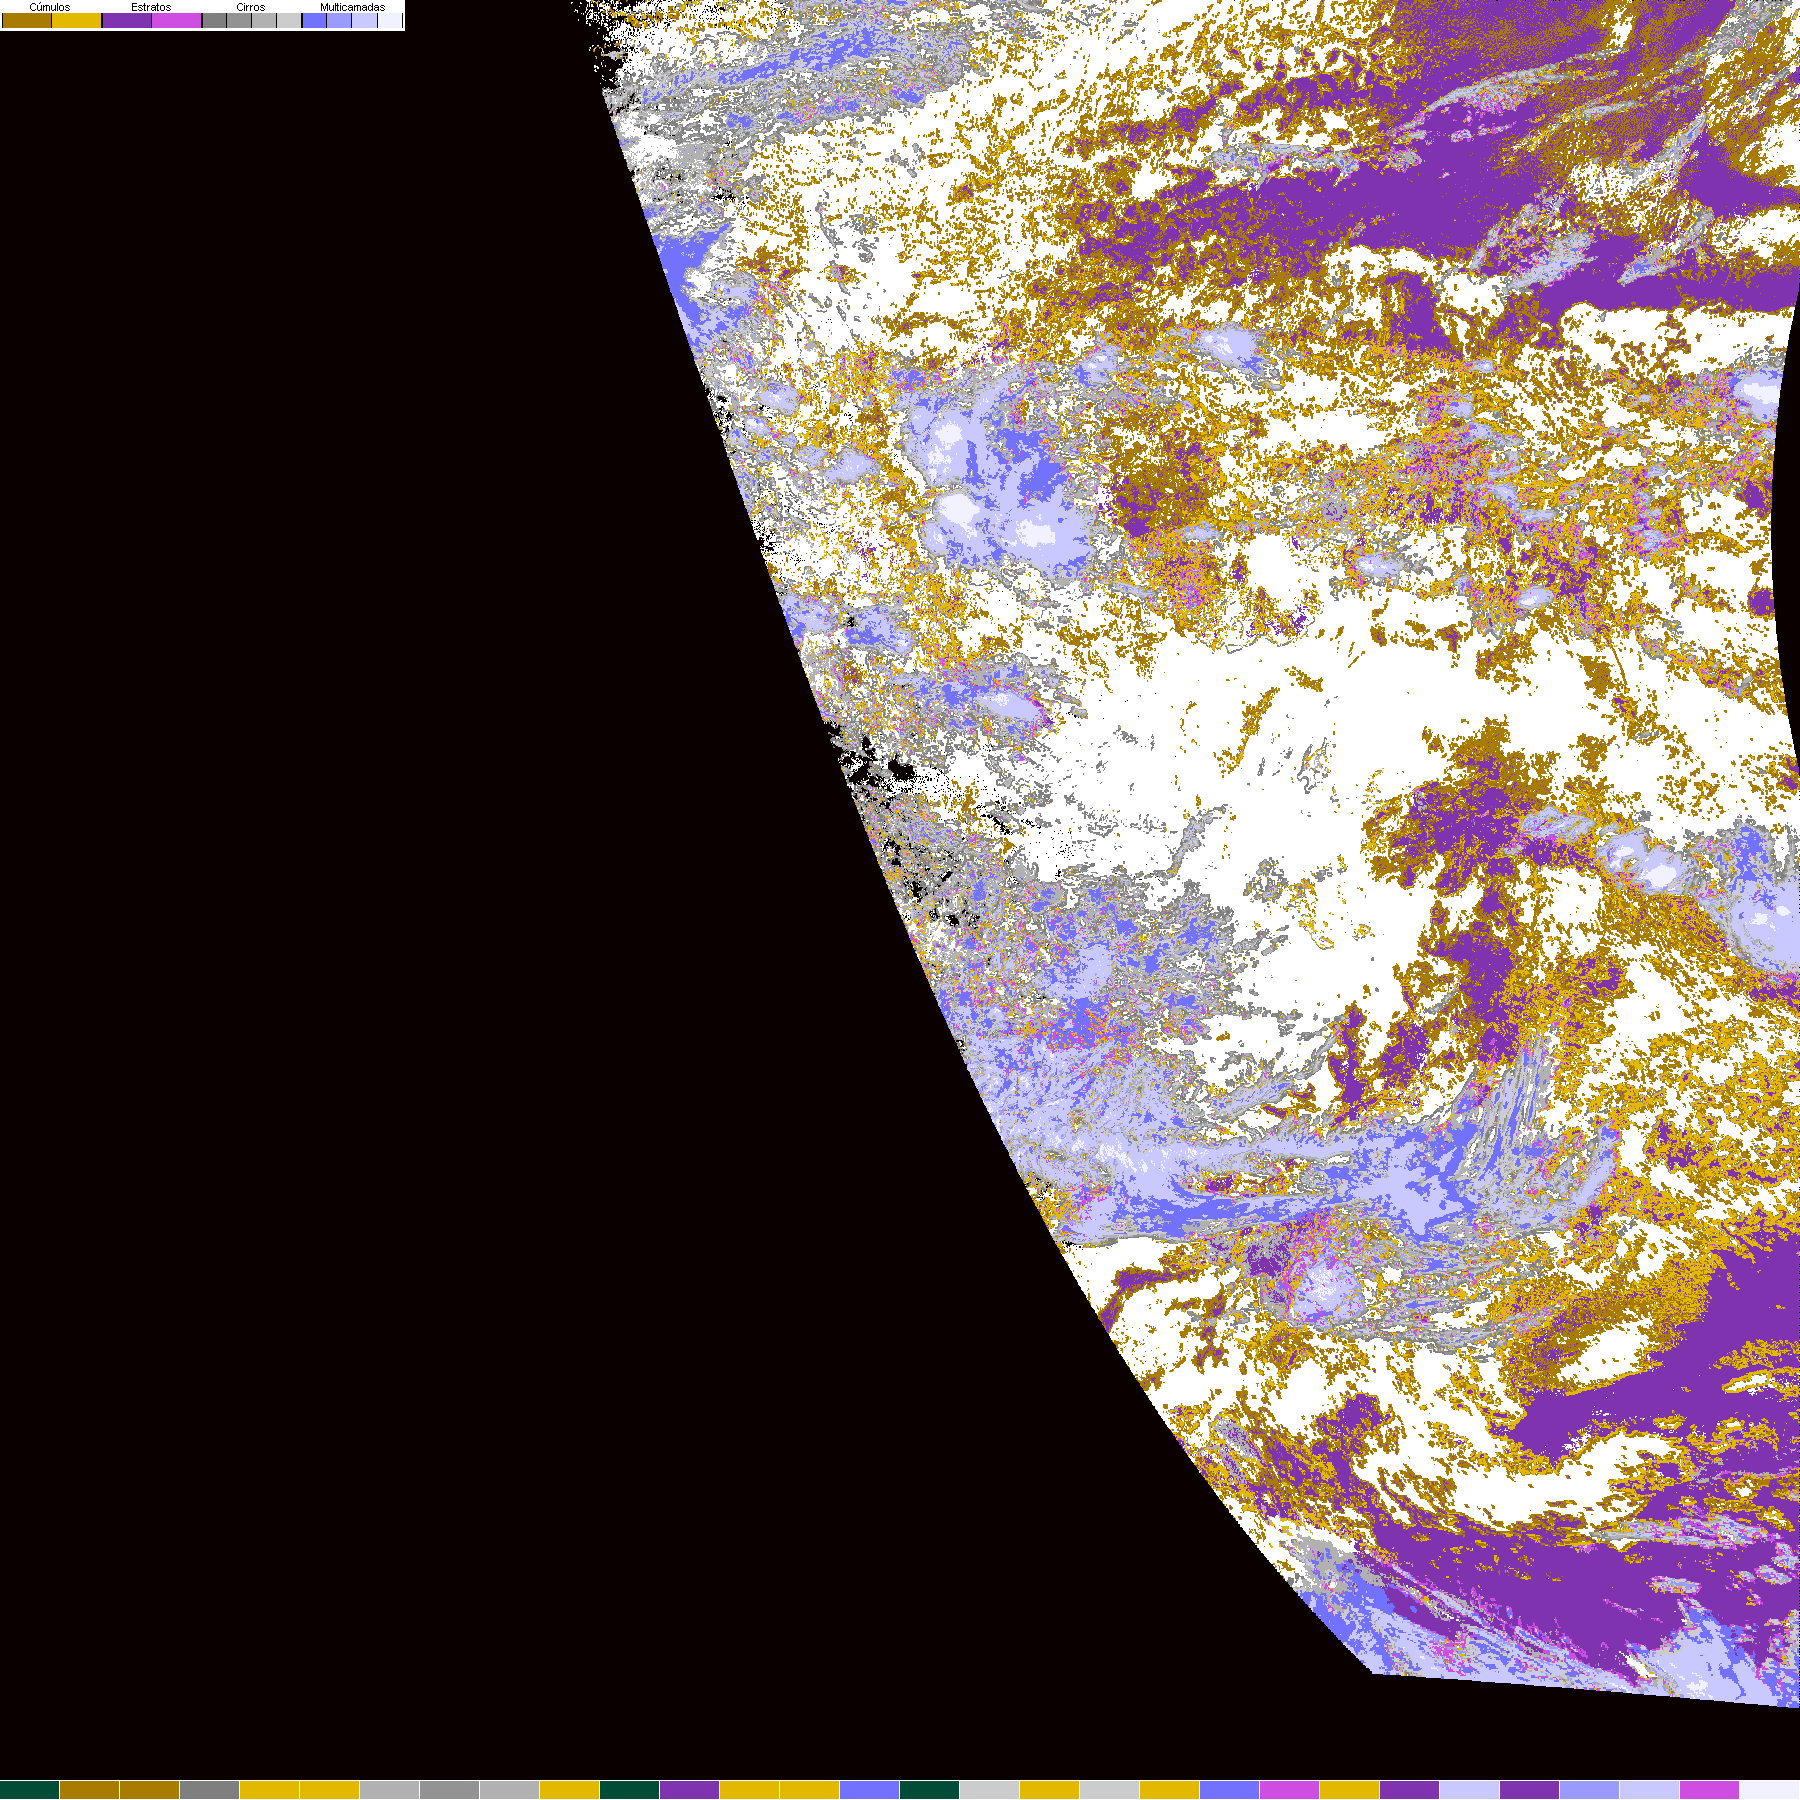Choose the second-darkest gray Cirros legend swatch
The height and width of the screenshot is (1800, 1800).
(x=239, y=20)
